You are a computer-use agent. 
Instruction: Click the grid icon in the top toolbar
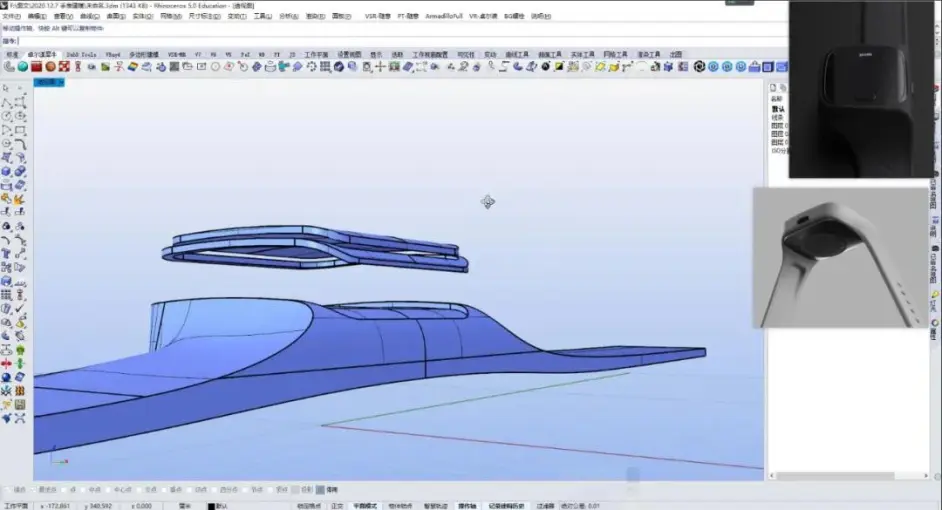(325, 67)
